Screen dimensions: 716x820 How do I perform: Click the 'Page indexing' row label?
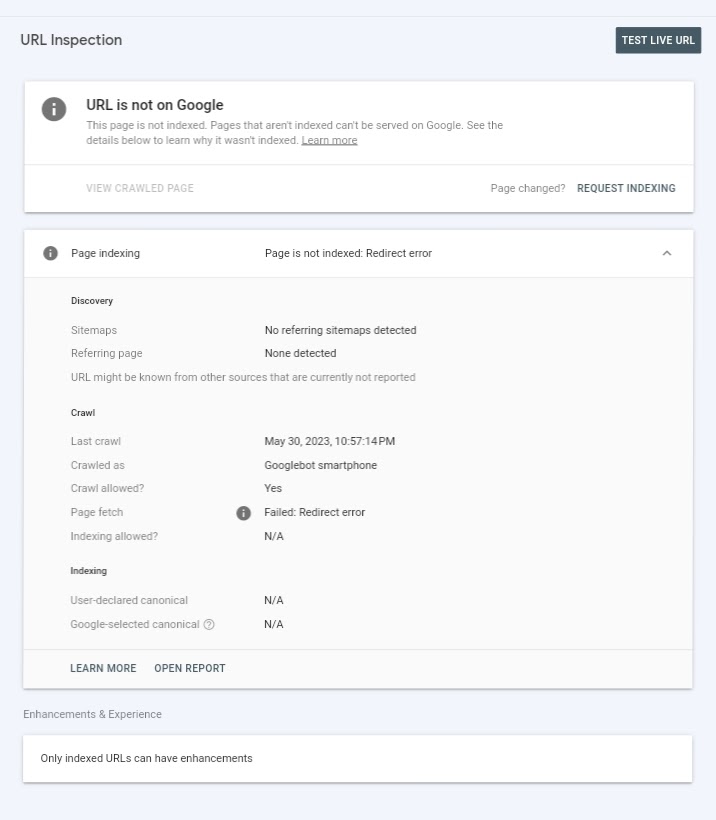(x=105, y=253)
